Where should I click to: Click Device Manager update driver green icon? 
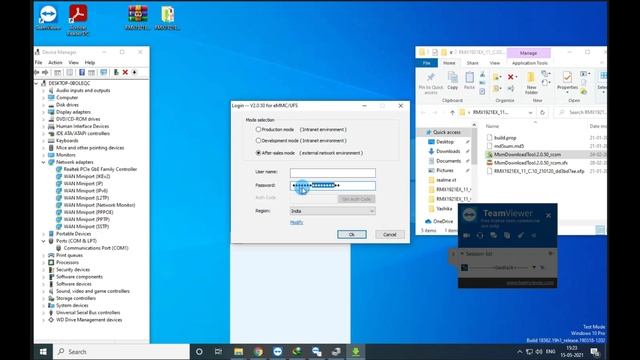pos(116,72)
